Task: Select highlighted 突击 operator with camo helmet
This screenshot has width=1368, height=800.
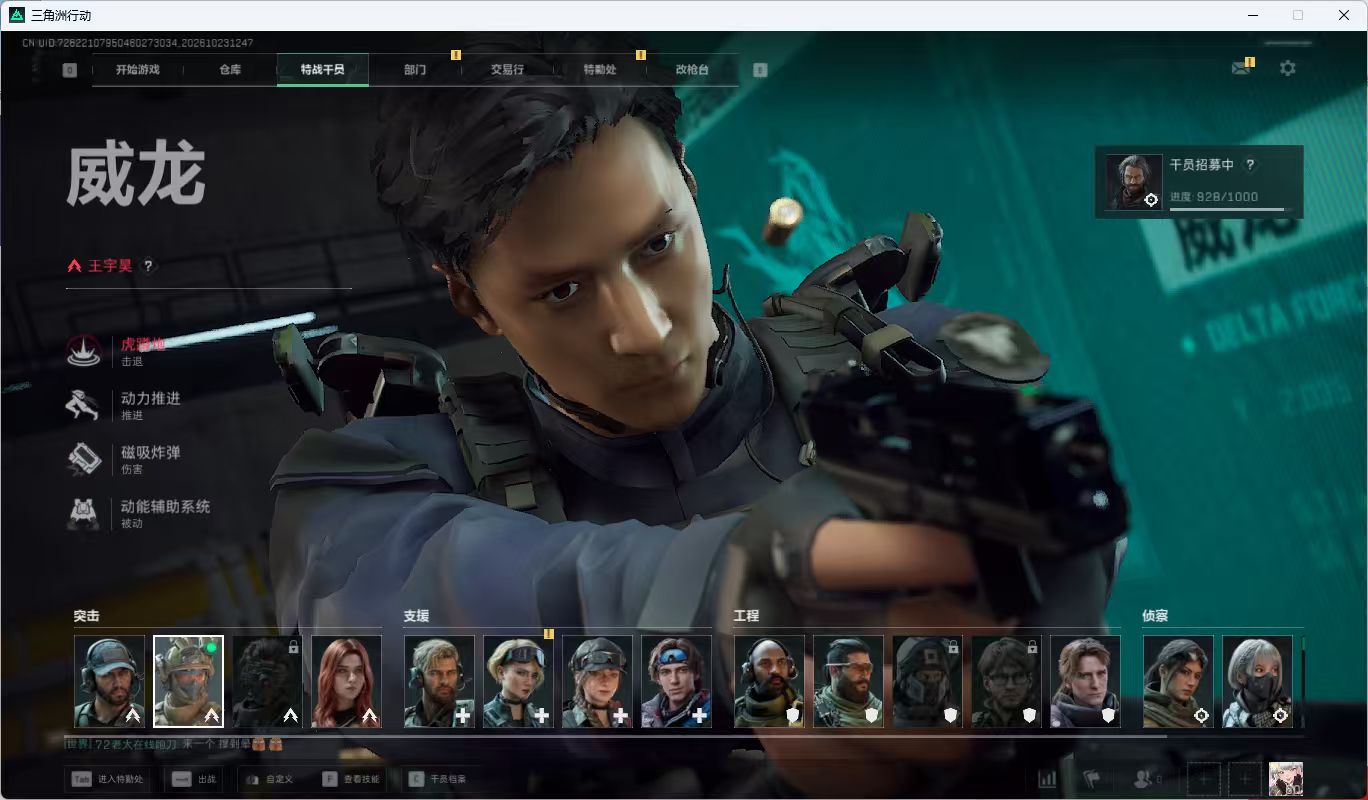Action: pos(188,681)
